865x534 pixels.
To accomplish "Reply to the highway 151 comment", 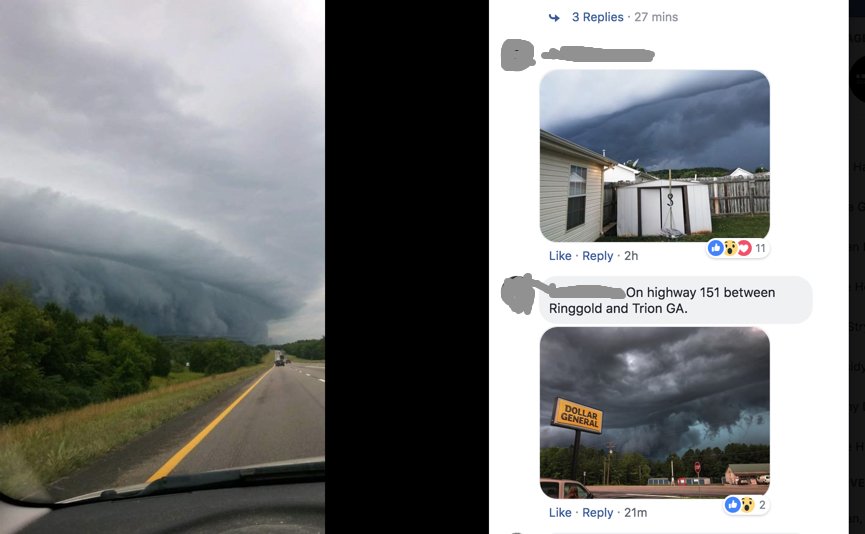I will pyautogui.click(x=597, y=512).
